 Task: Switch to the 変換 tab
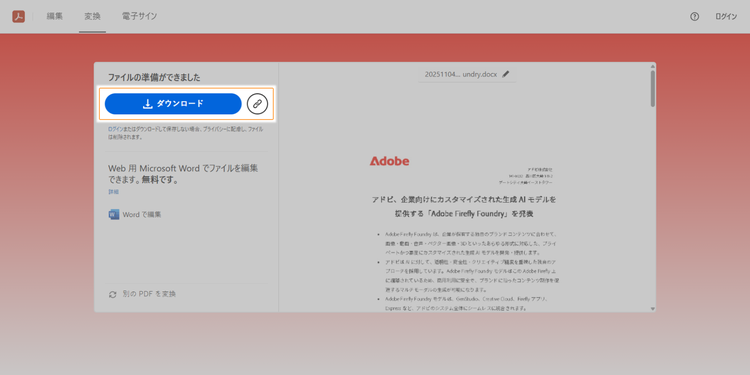92,16
